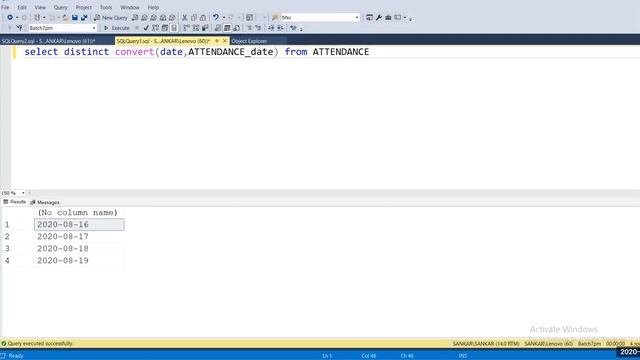The image size is (640, 360).
Task: Select Results to File icon
Action: click(236, 28)
